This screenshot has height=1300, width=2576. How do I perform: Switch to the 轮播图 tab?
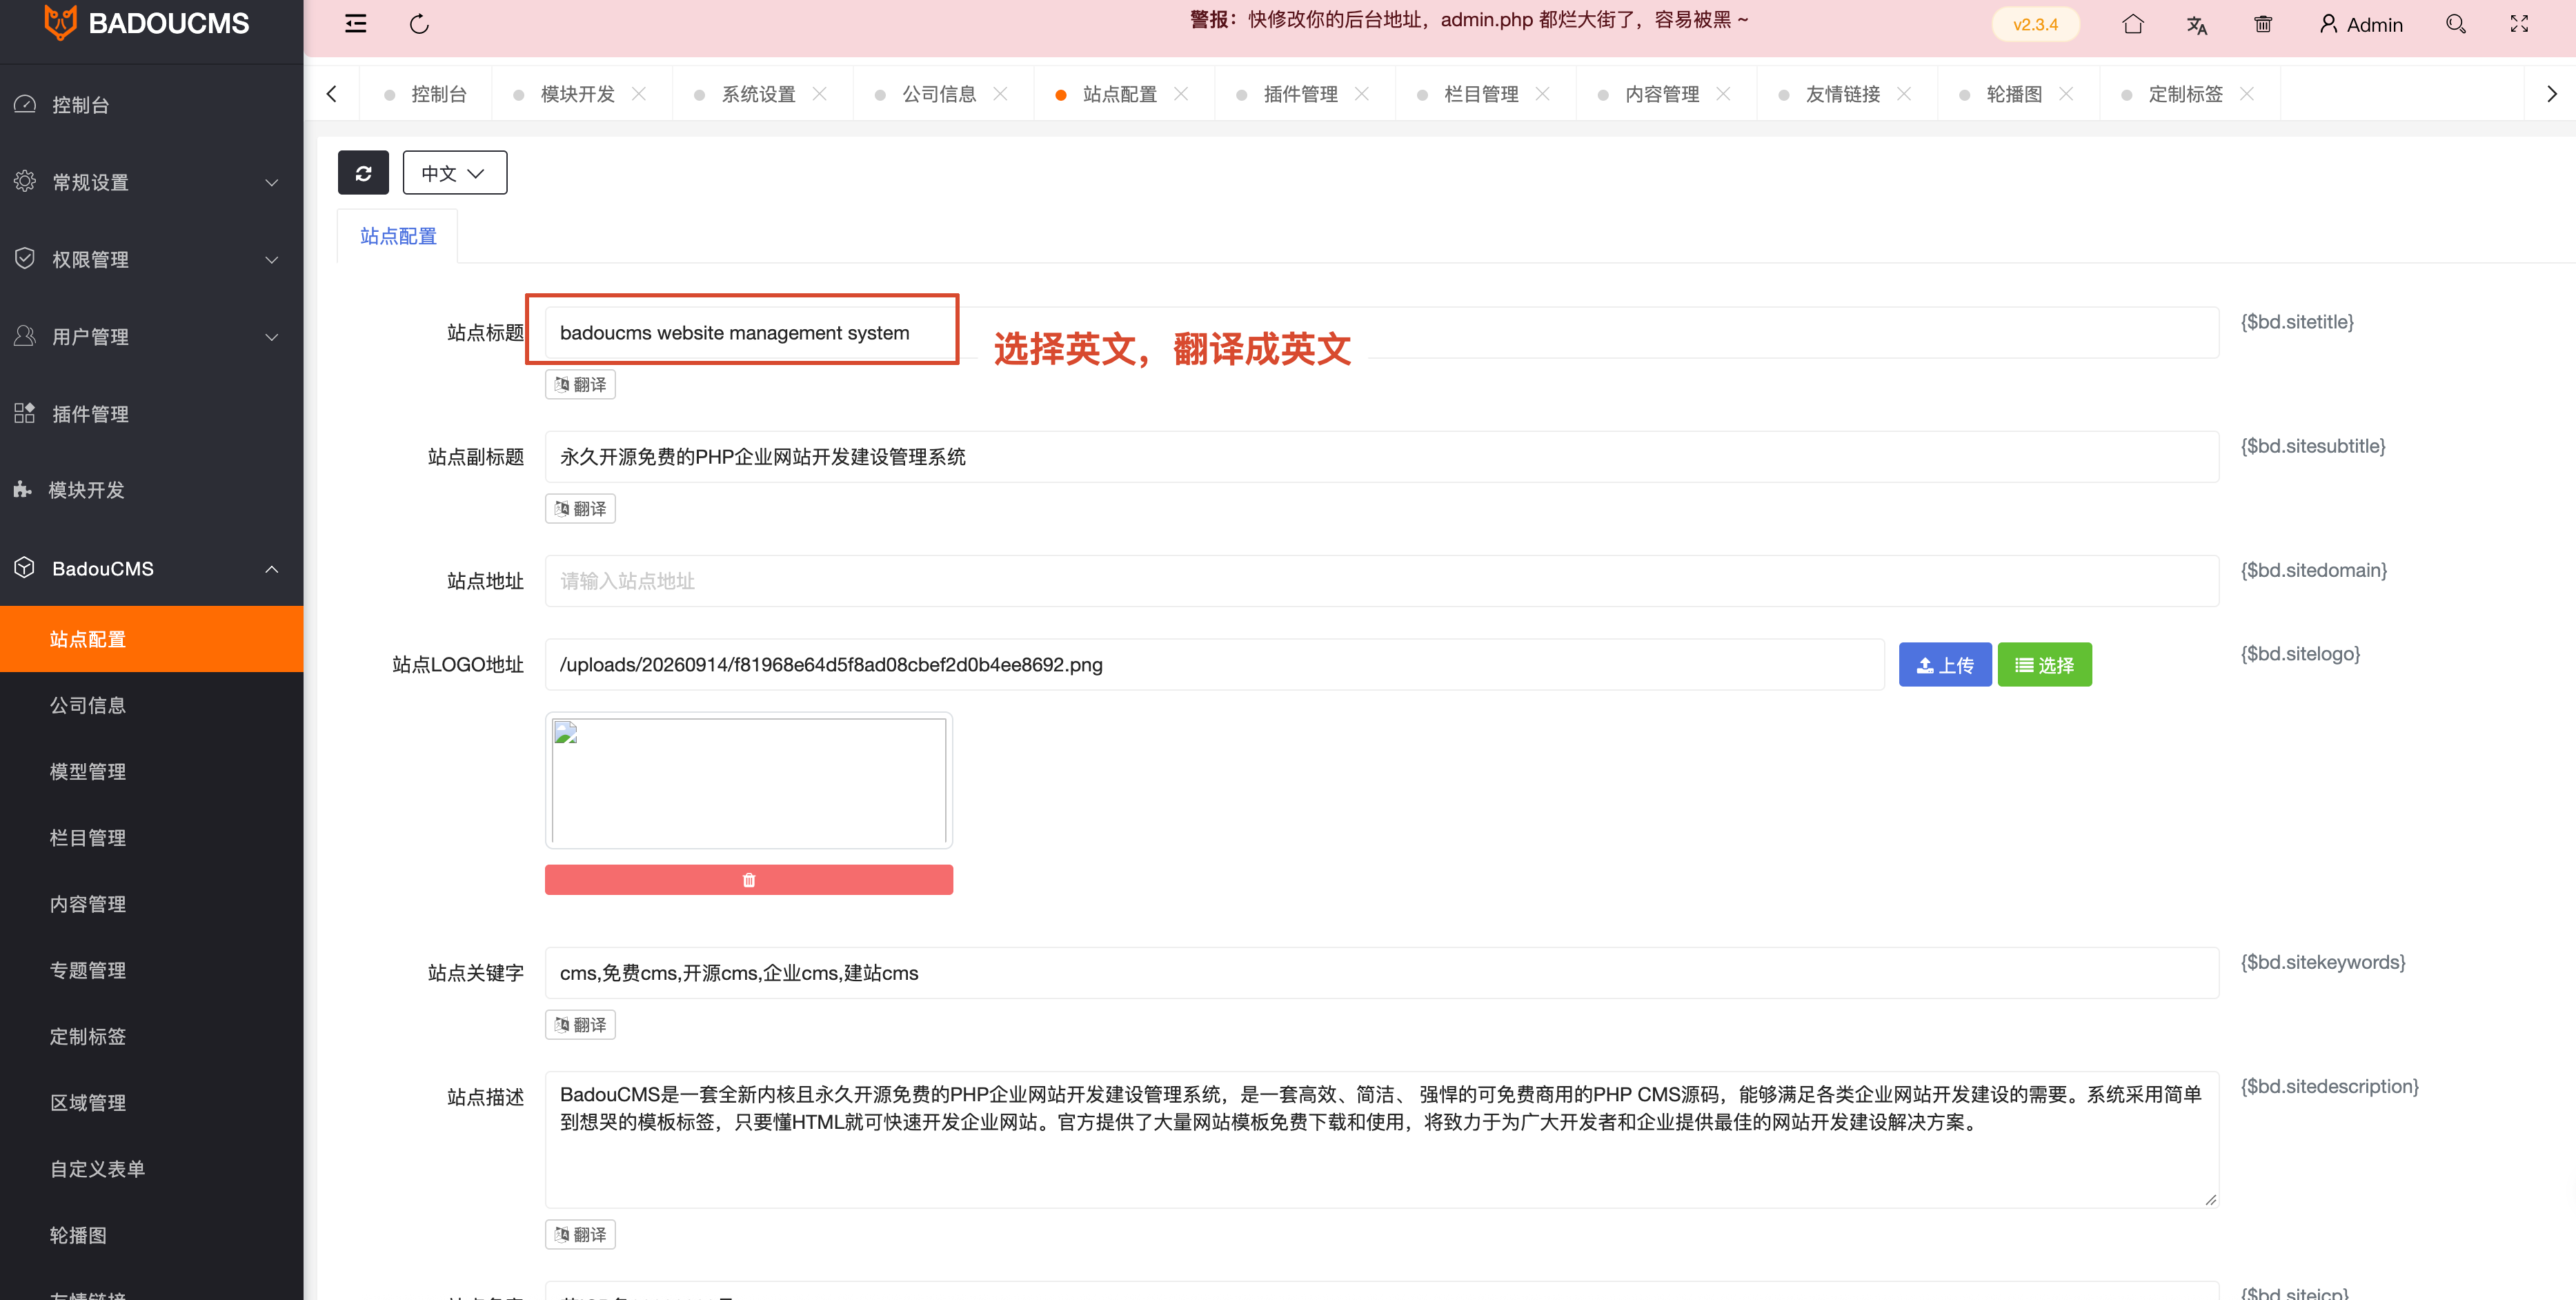(x=2014, y=94)
